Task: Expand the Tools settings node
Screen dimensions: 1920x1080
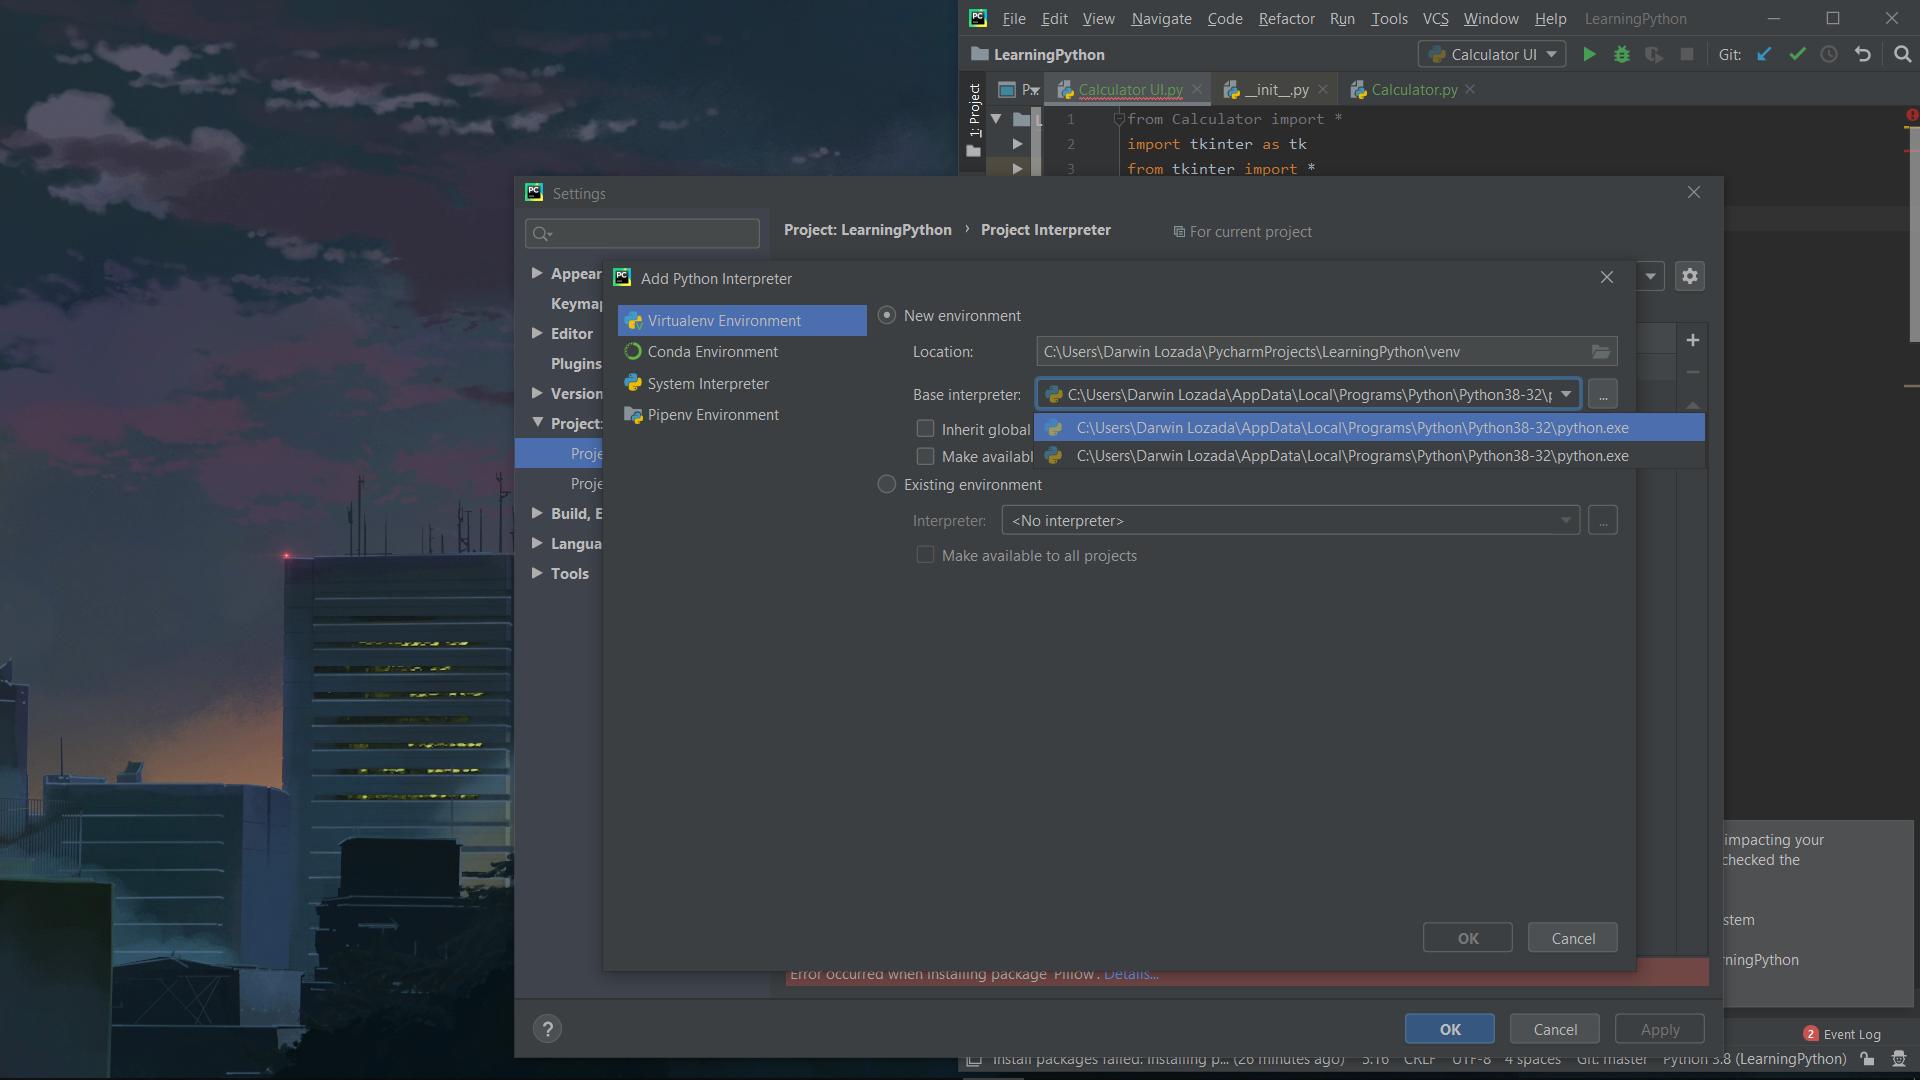Action: [x=537, y=573]
